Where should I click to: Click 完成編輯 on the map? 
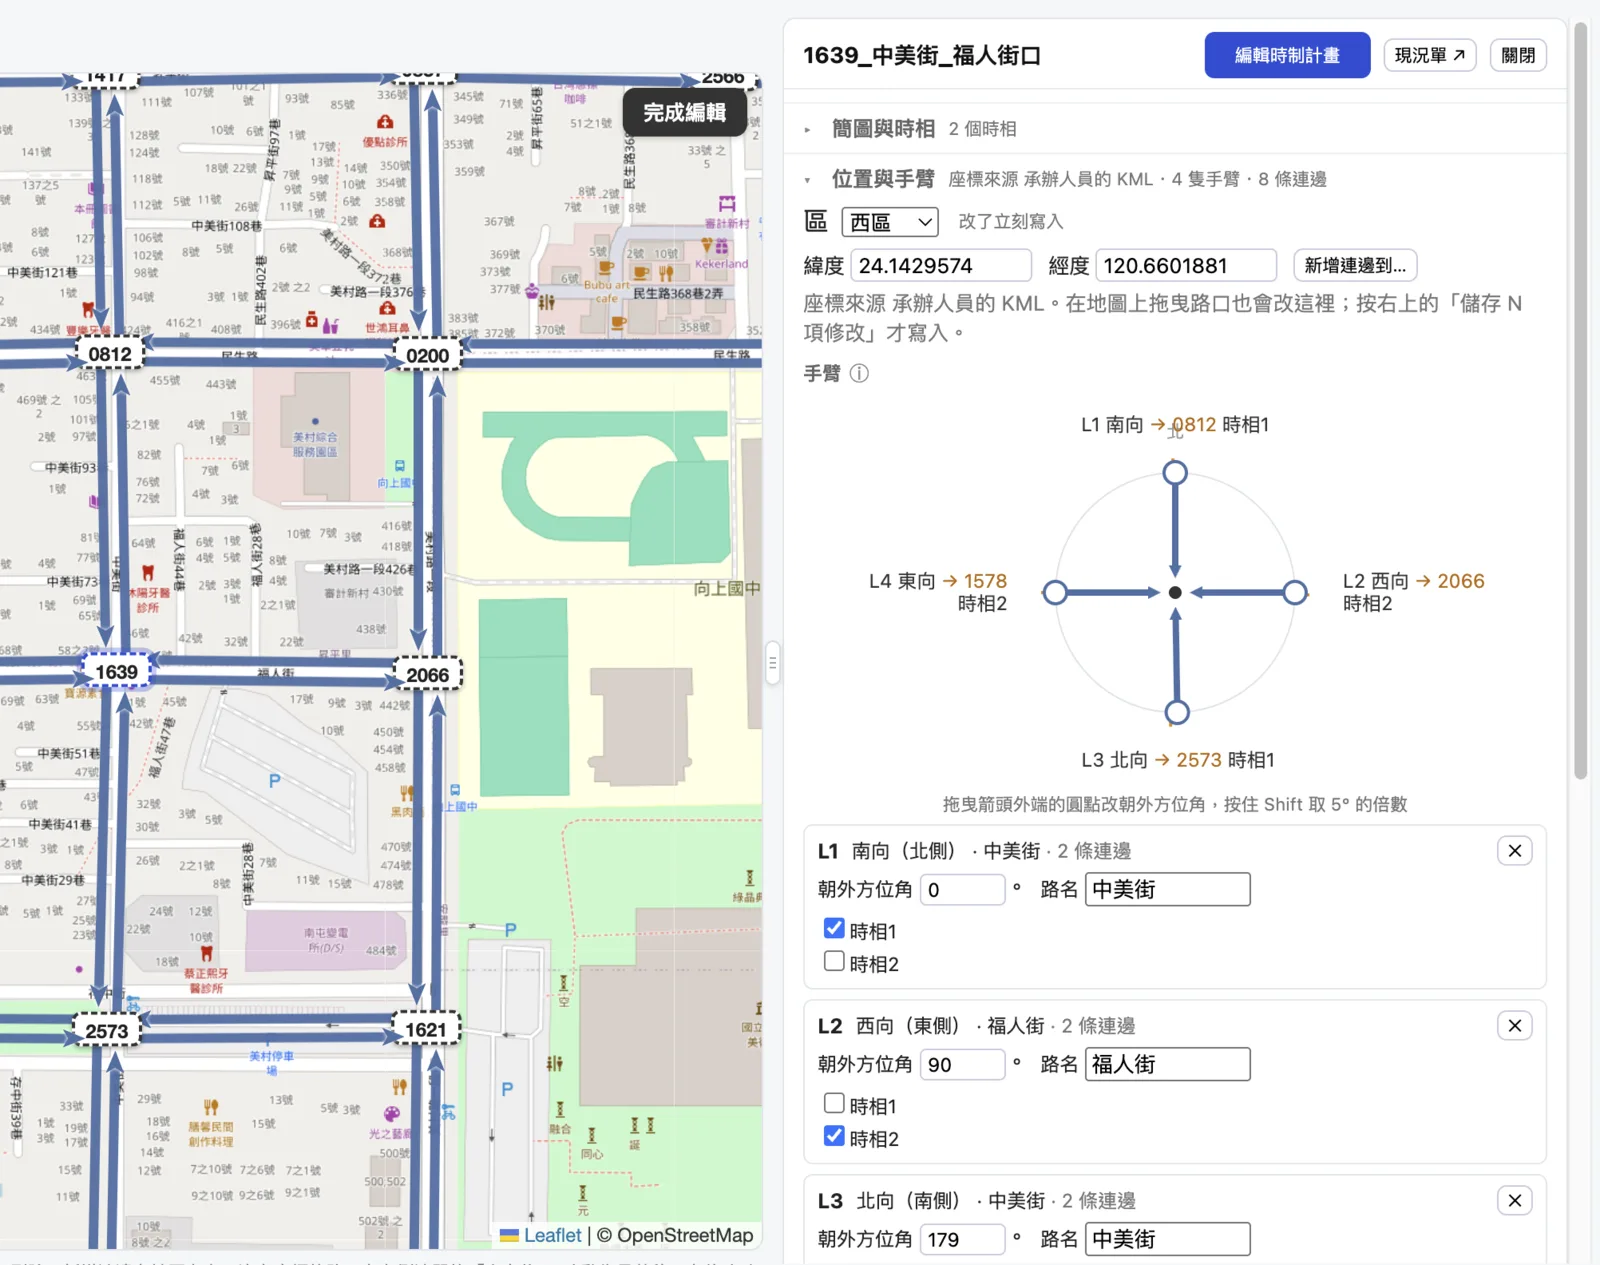685,113
